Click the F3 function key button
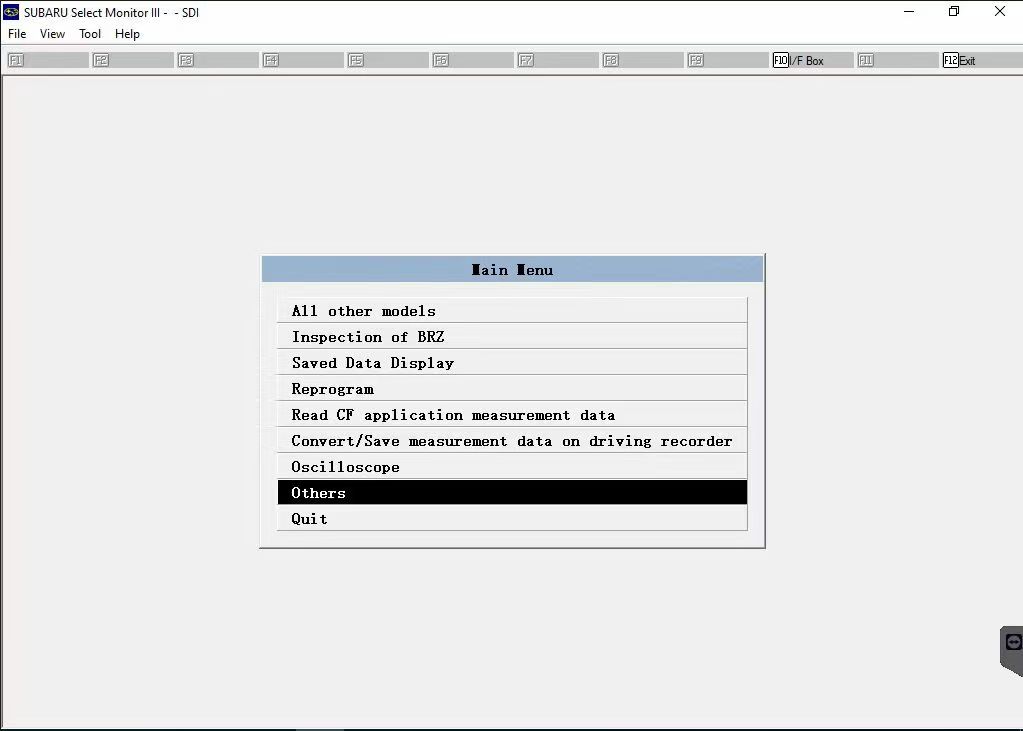This screenshot has width=1023, height=731. point(217,61)
